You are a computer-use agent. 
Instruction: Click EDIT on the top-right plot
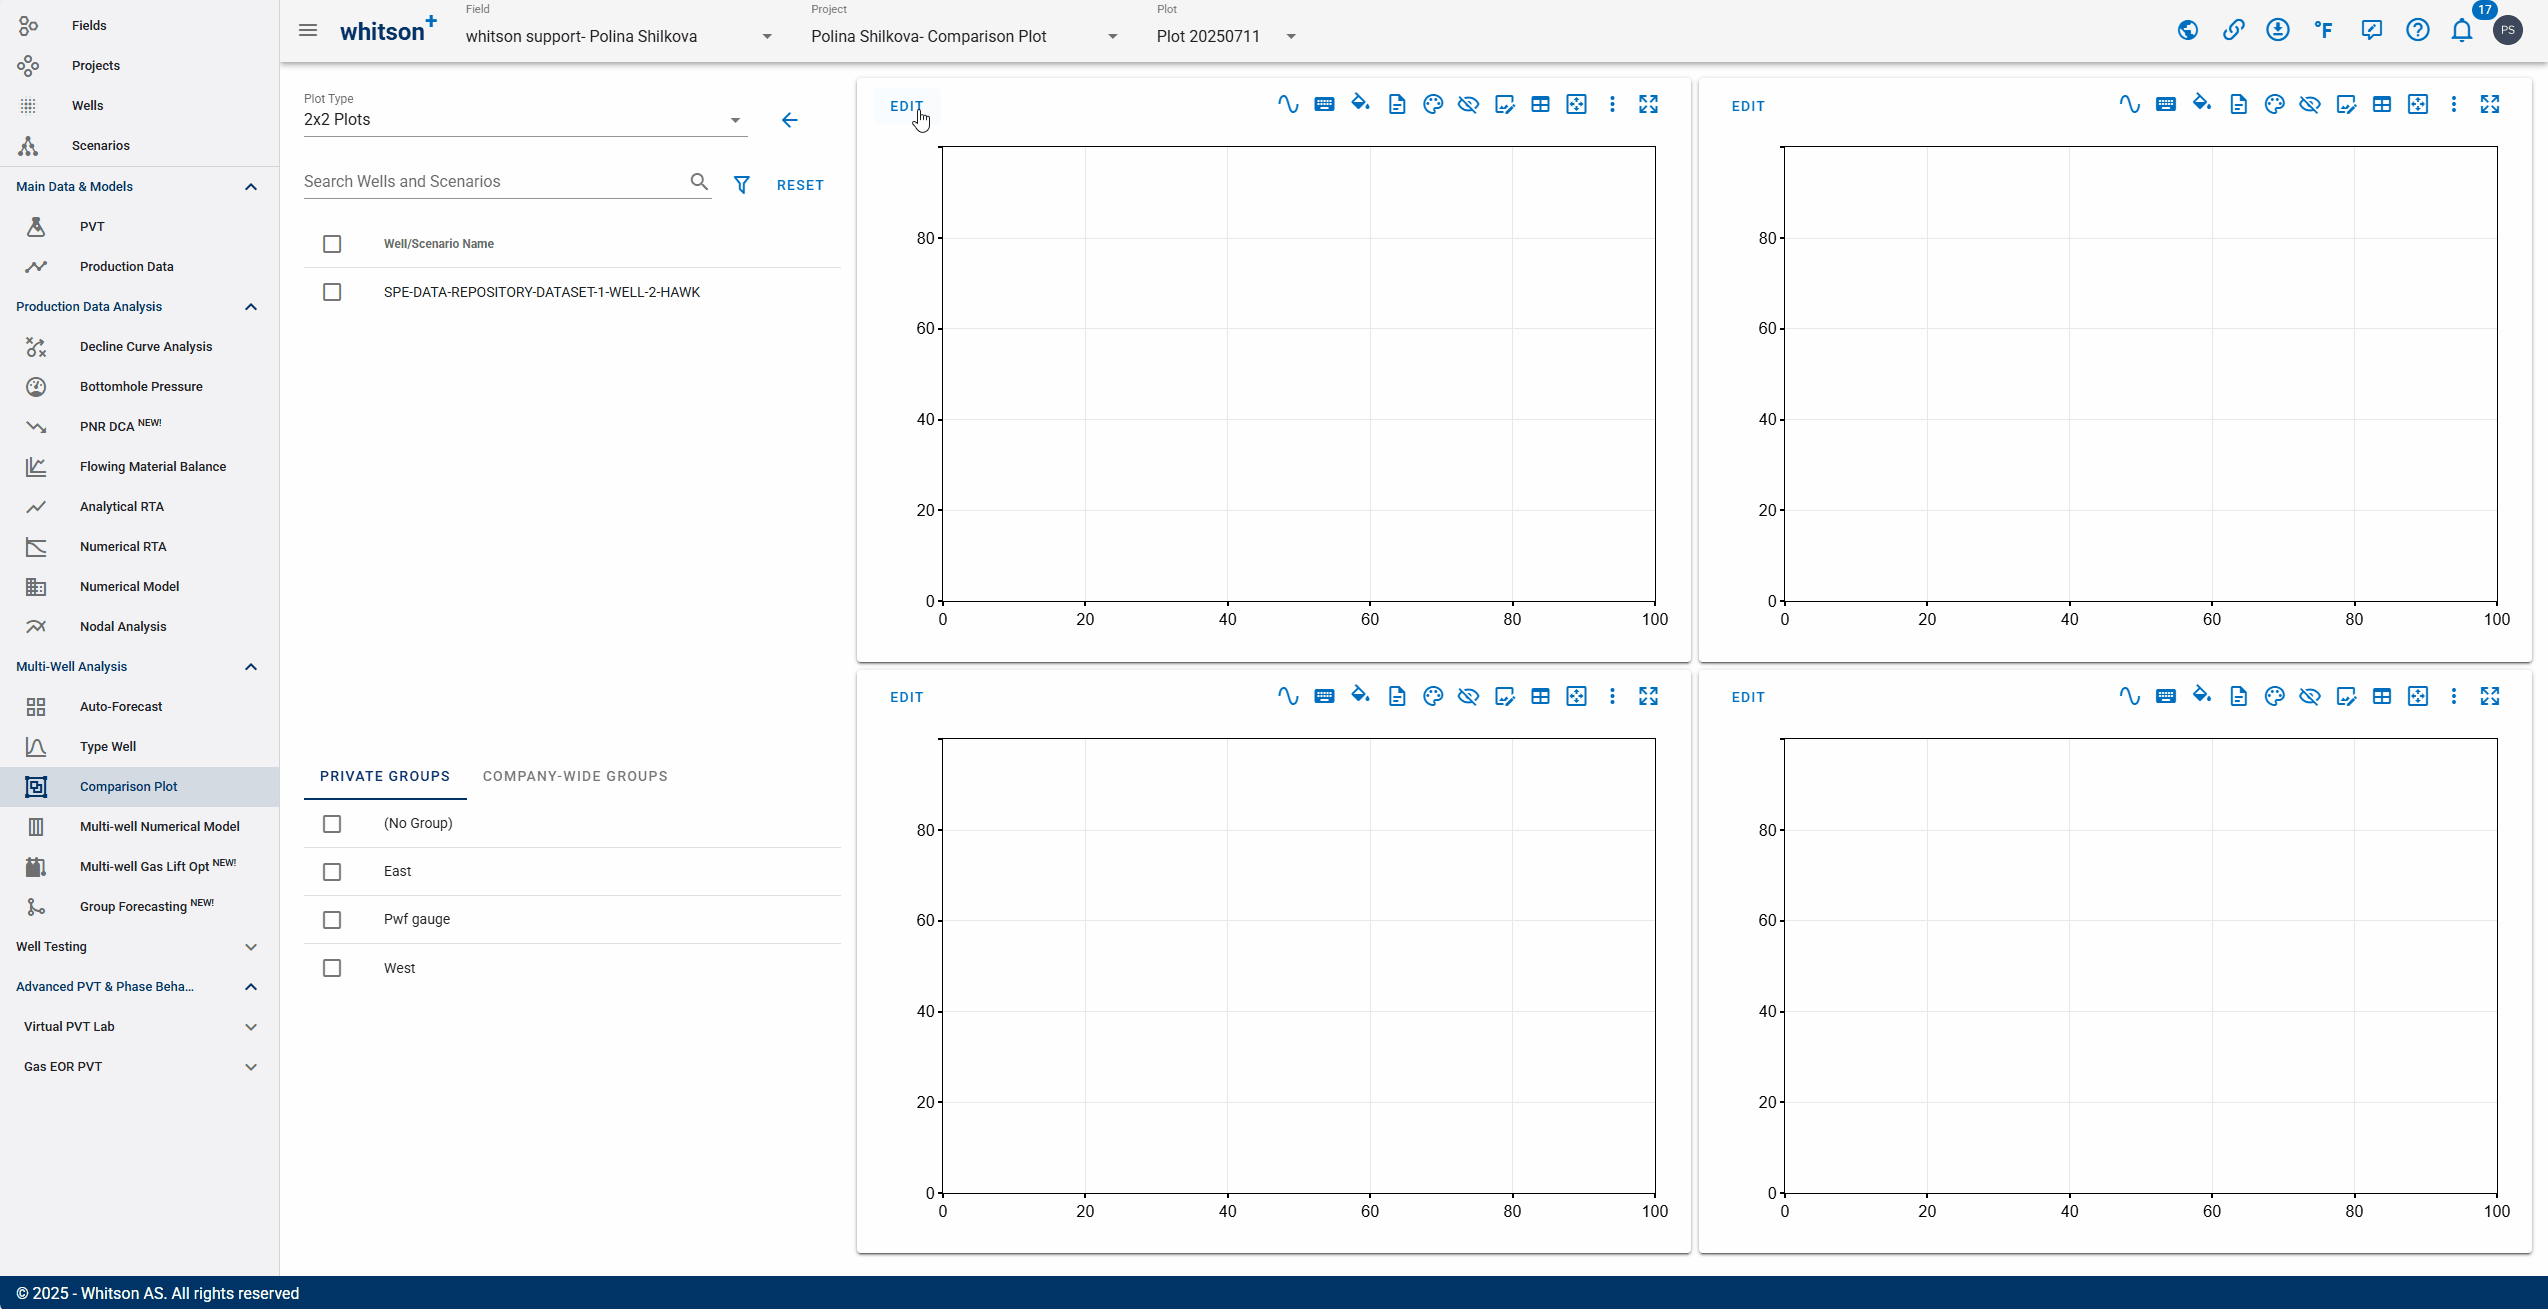click(x=1748, y=106)
